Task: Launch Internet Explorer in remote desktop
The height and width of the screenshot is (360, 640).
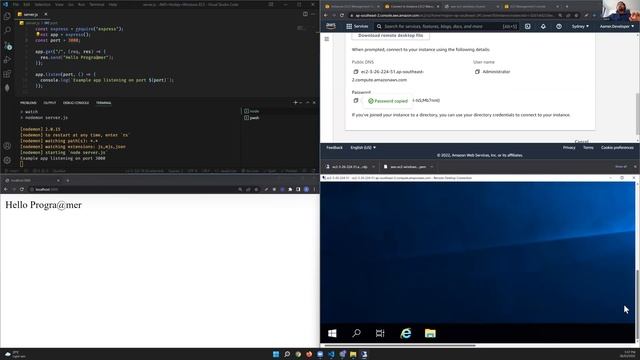Action: point(406,333)
